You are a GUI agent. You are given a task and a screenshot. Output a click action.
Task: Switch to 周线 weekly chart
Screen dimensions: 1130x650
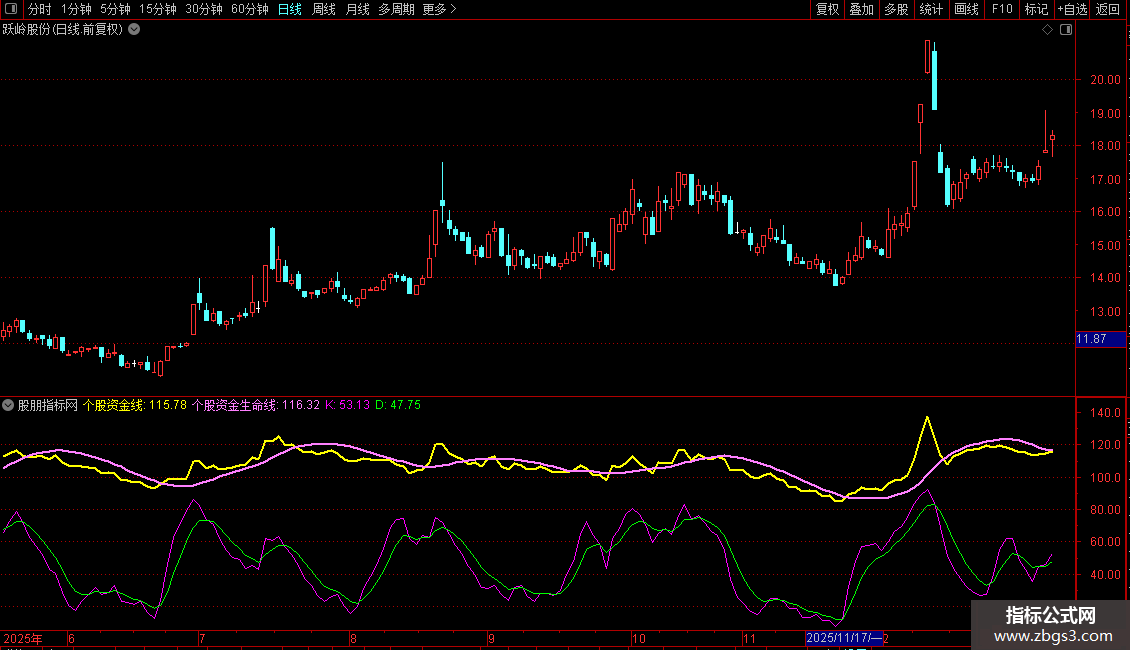(324, 9)
